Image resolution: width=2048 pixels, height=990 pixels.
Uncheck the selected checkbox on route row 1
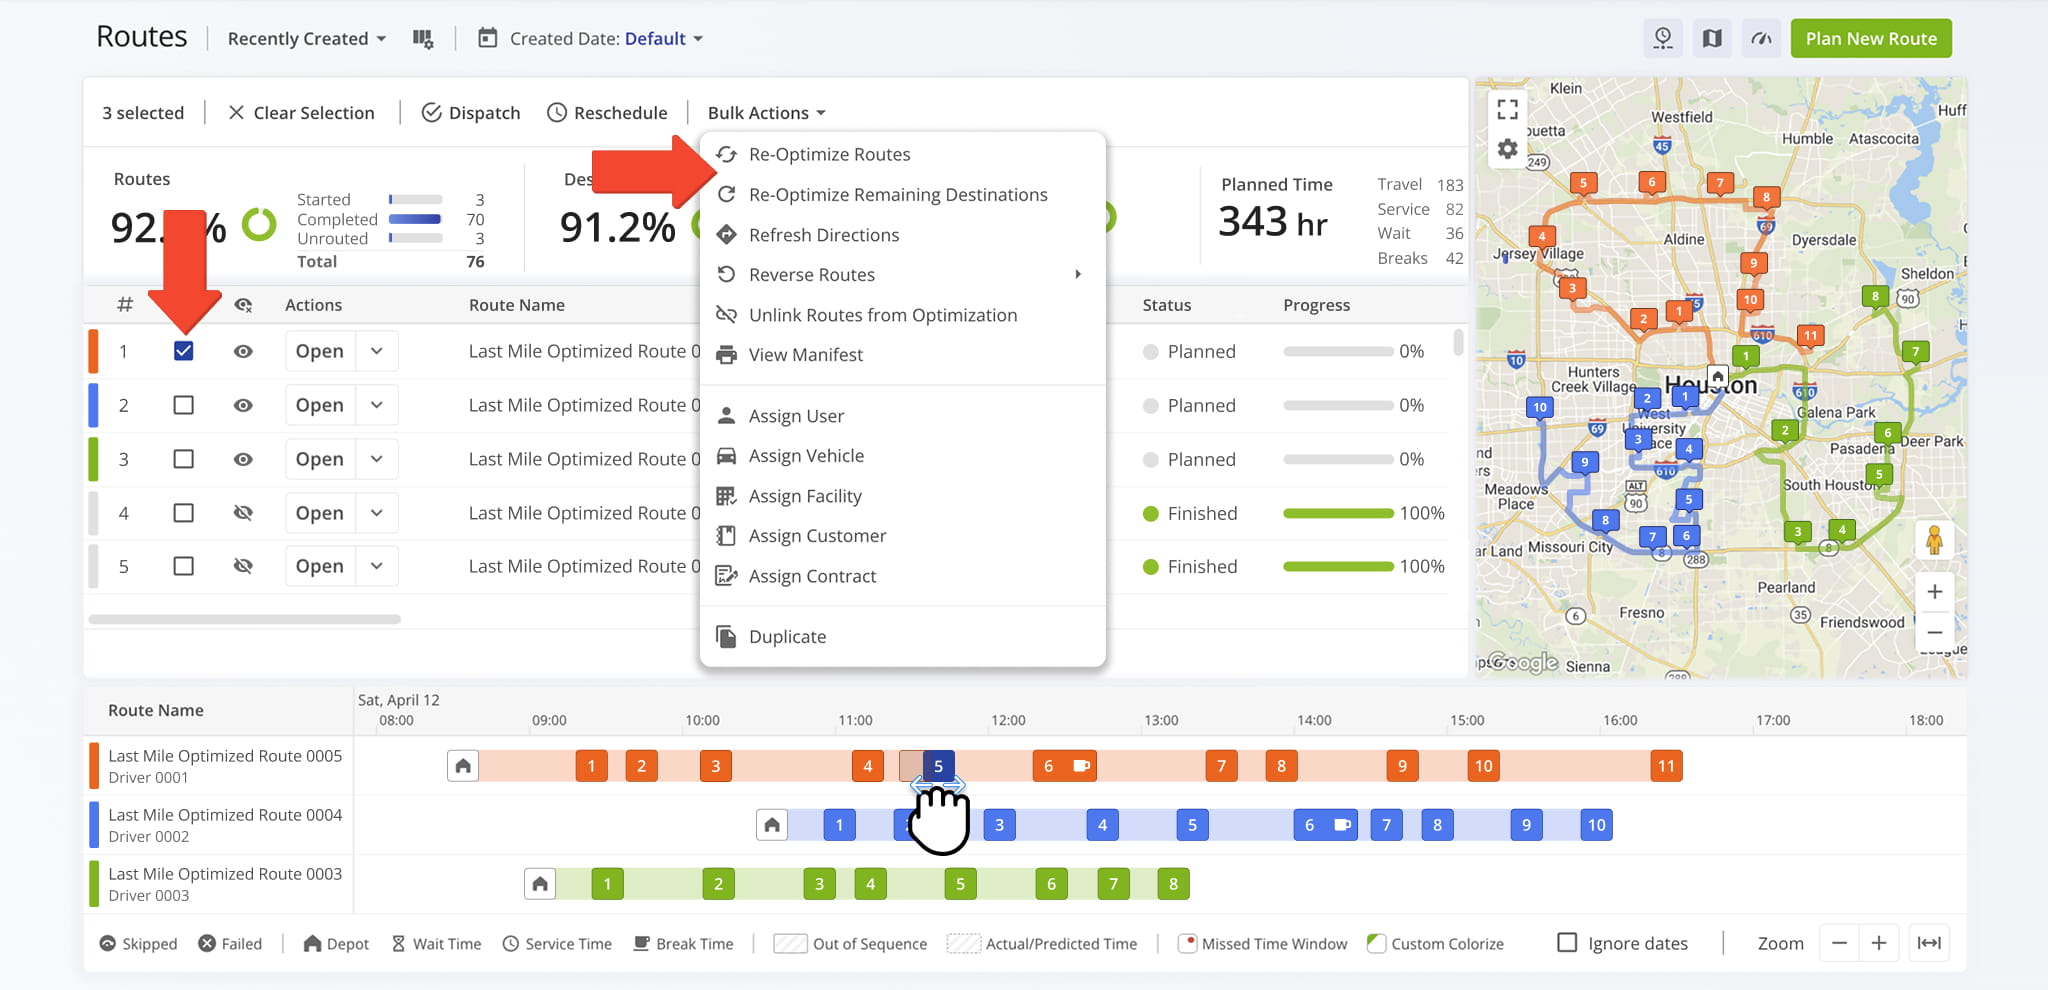183,350
